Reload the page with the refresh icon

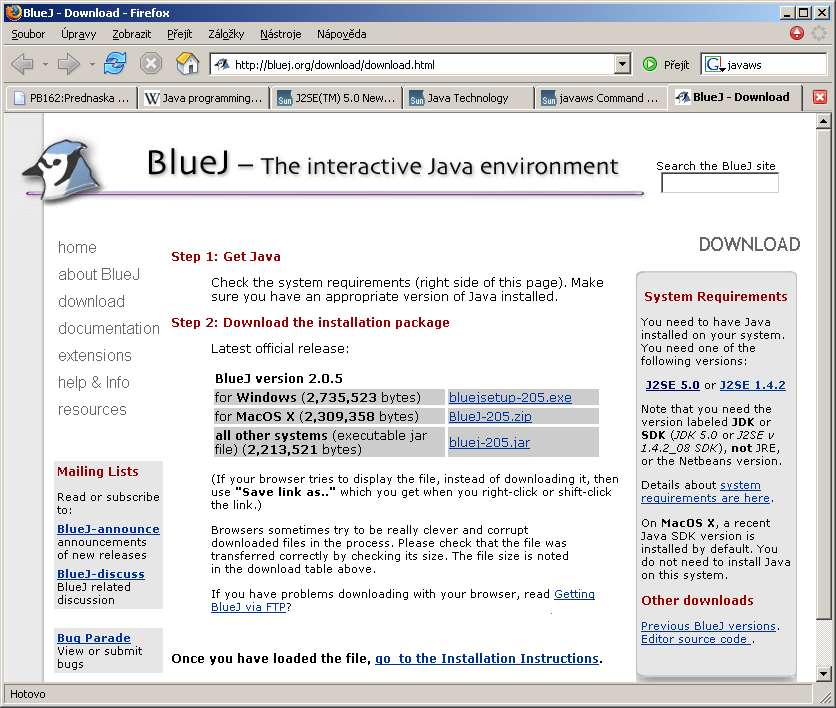click(115, 64)
